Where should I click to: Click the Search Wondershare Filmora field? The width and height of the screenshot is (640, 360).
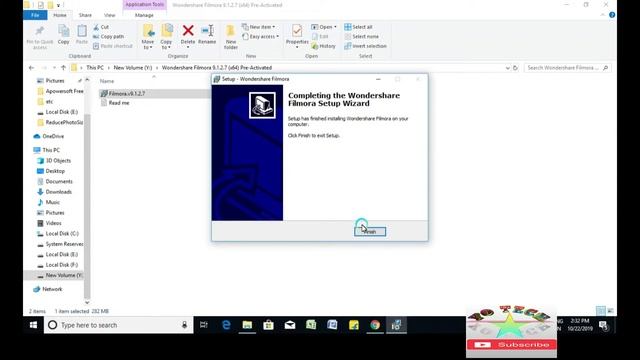pyautogui.click(x=567, y=68)
